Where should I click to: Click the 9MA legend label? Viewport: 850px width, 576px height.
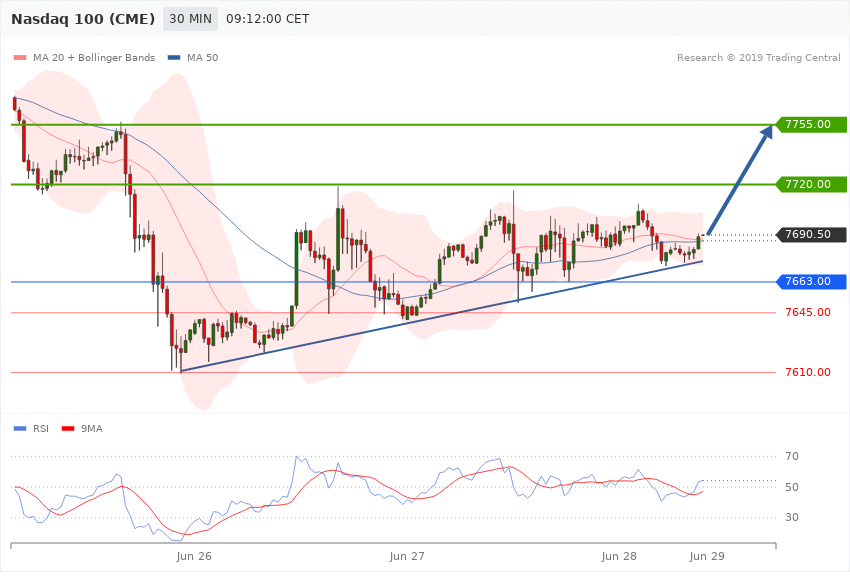pyautogui.click(x=92, y=429)
